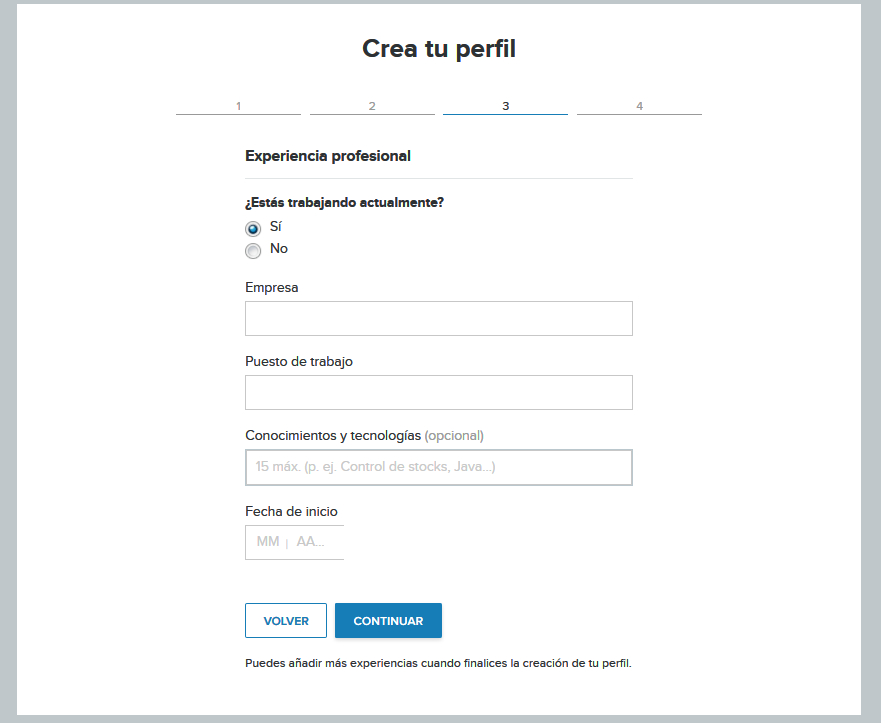The height and width of the screenshot is (723, 881).
Task: Click the Sí label text
Action: [x=275, y=226]
